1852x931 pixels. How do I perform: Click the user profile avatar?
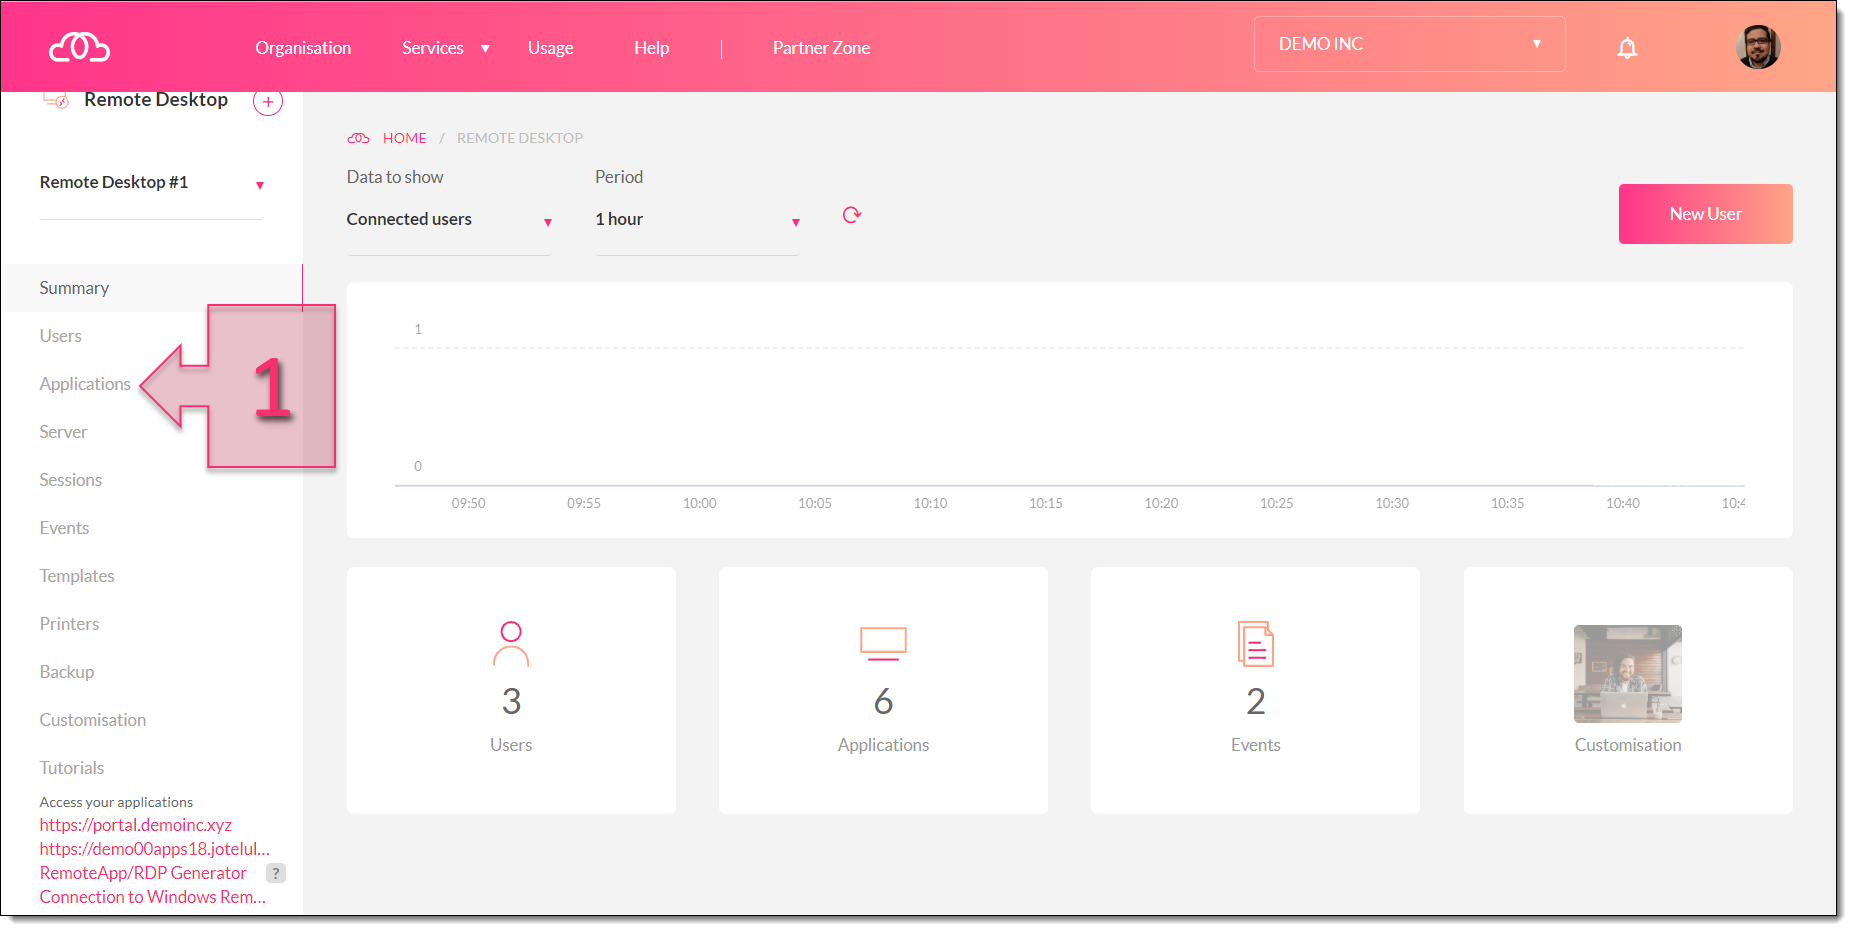pyautogui.click(x=1757, y=47)
